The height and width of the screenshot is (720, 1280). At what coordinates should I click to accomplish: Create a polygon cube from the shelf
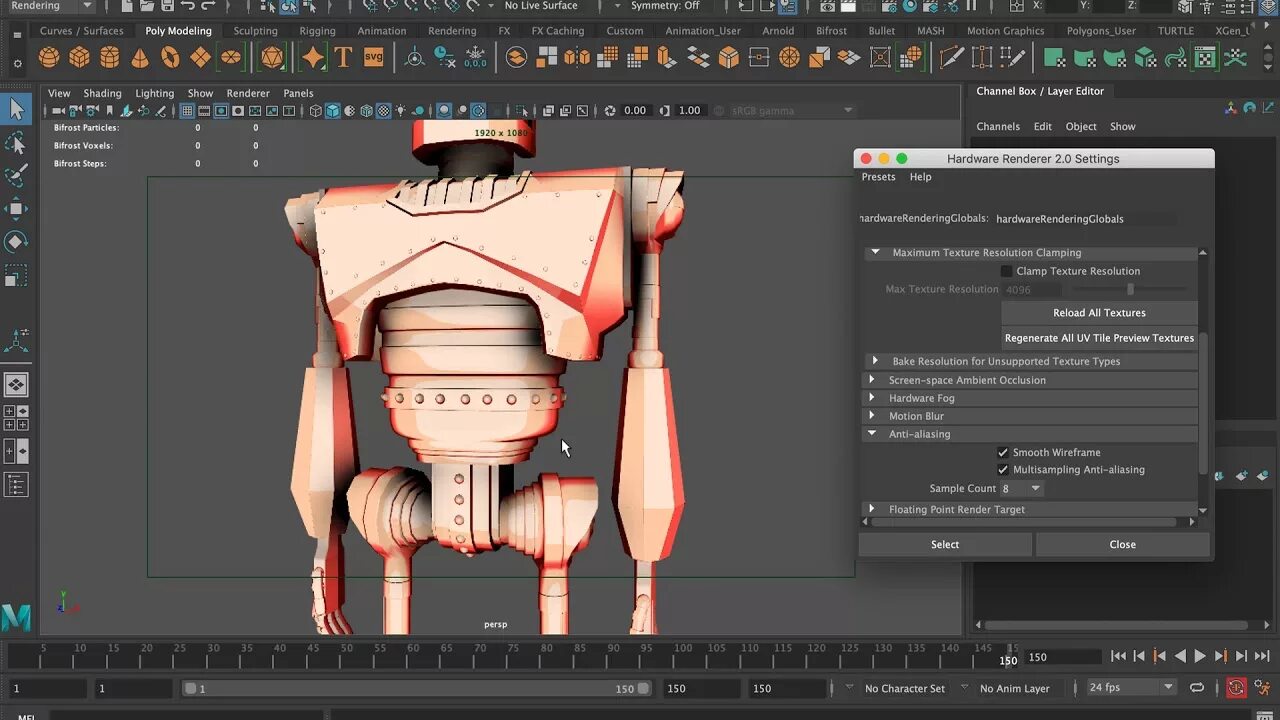tap(79, 57)
